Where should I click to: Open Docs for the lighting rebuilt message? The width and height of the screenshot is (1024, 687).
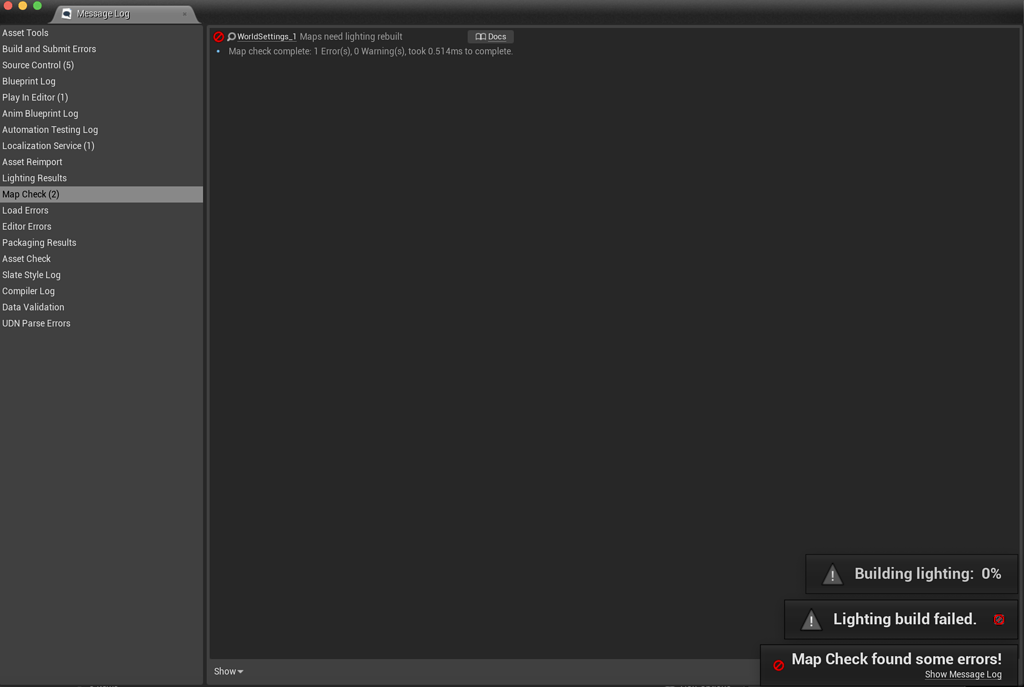(x=490, y=36)
